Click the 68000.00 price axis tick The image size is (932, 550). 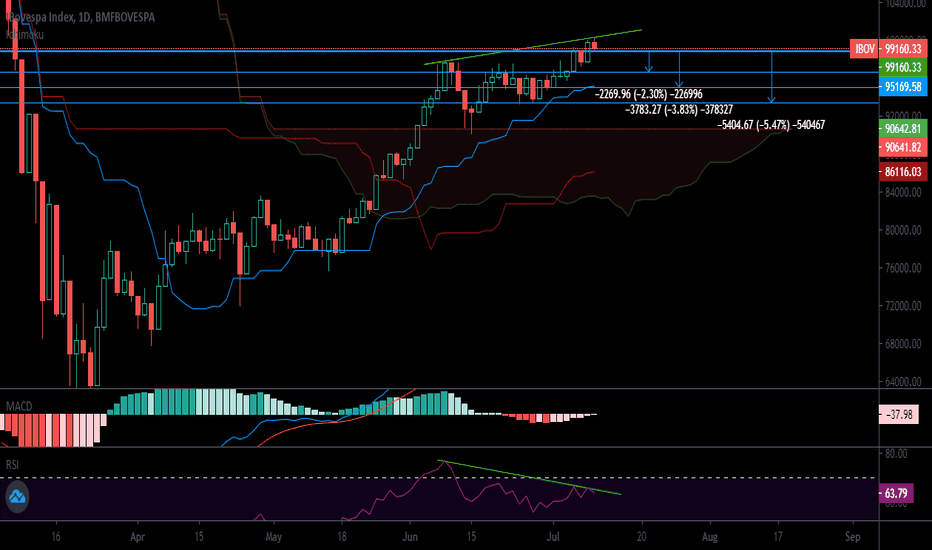click(903, 344)
